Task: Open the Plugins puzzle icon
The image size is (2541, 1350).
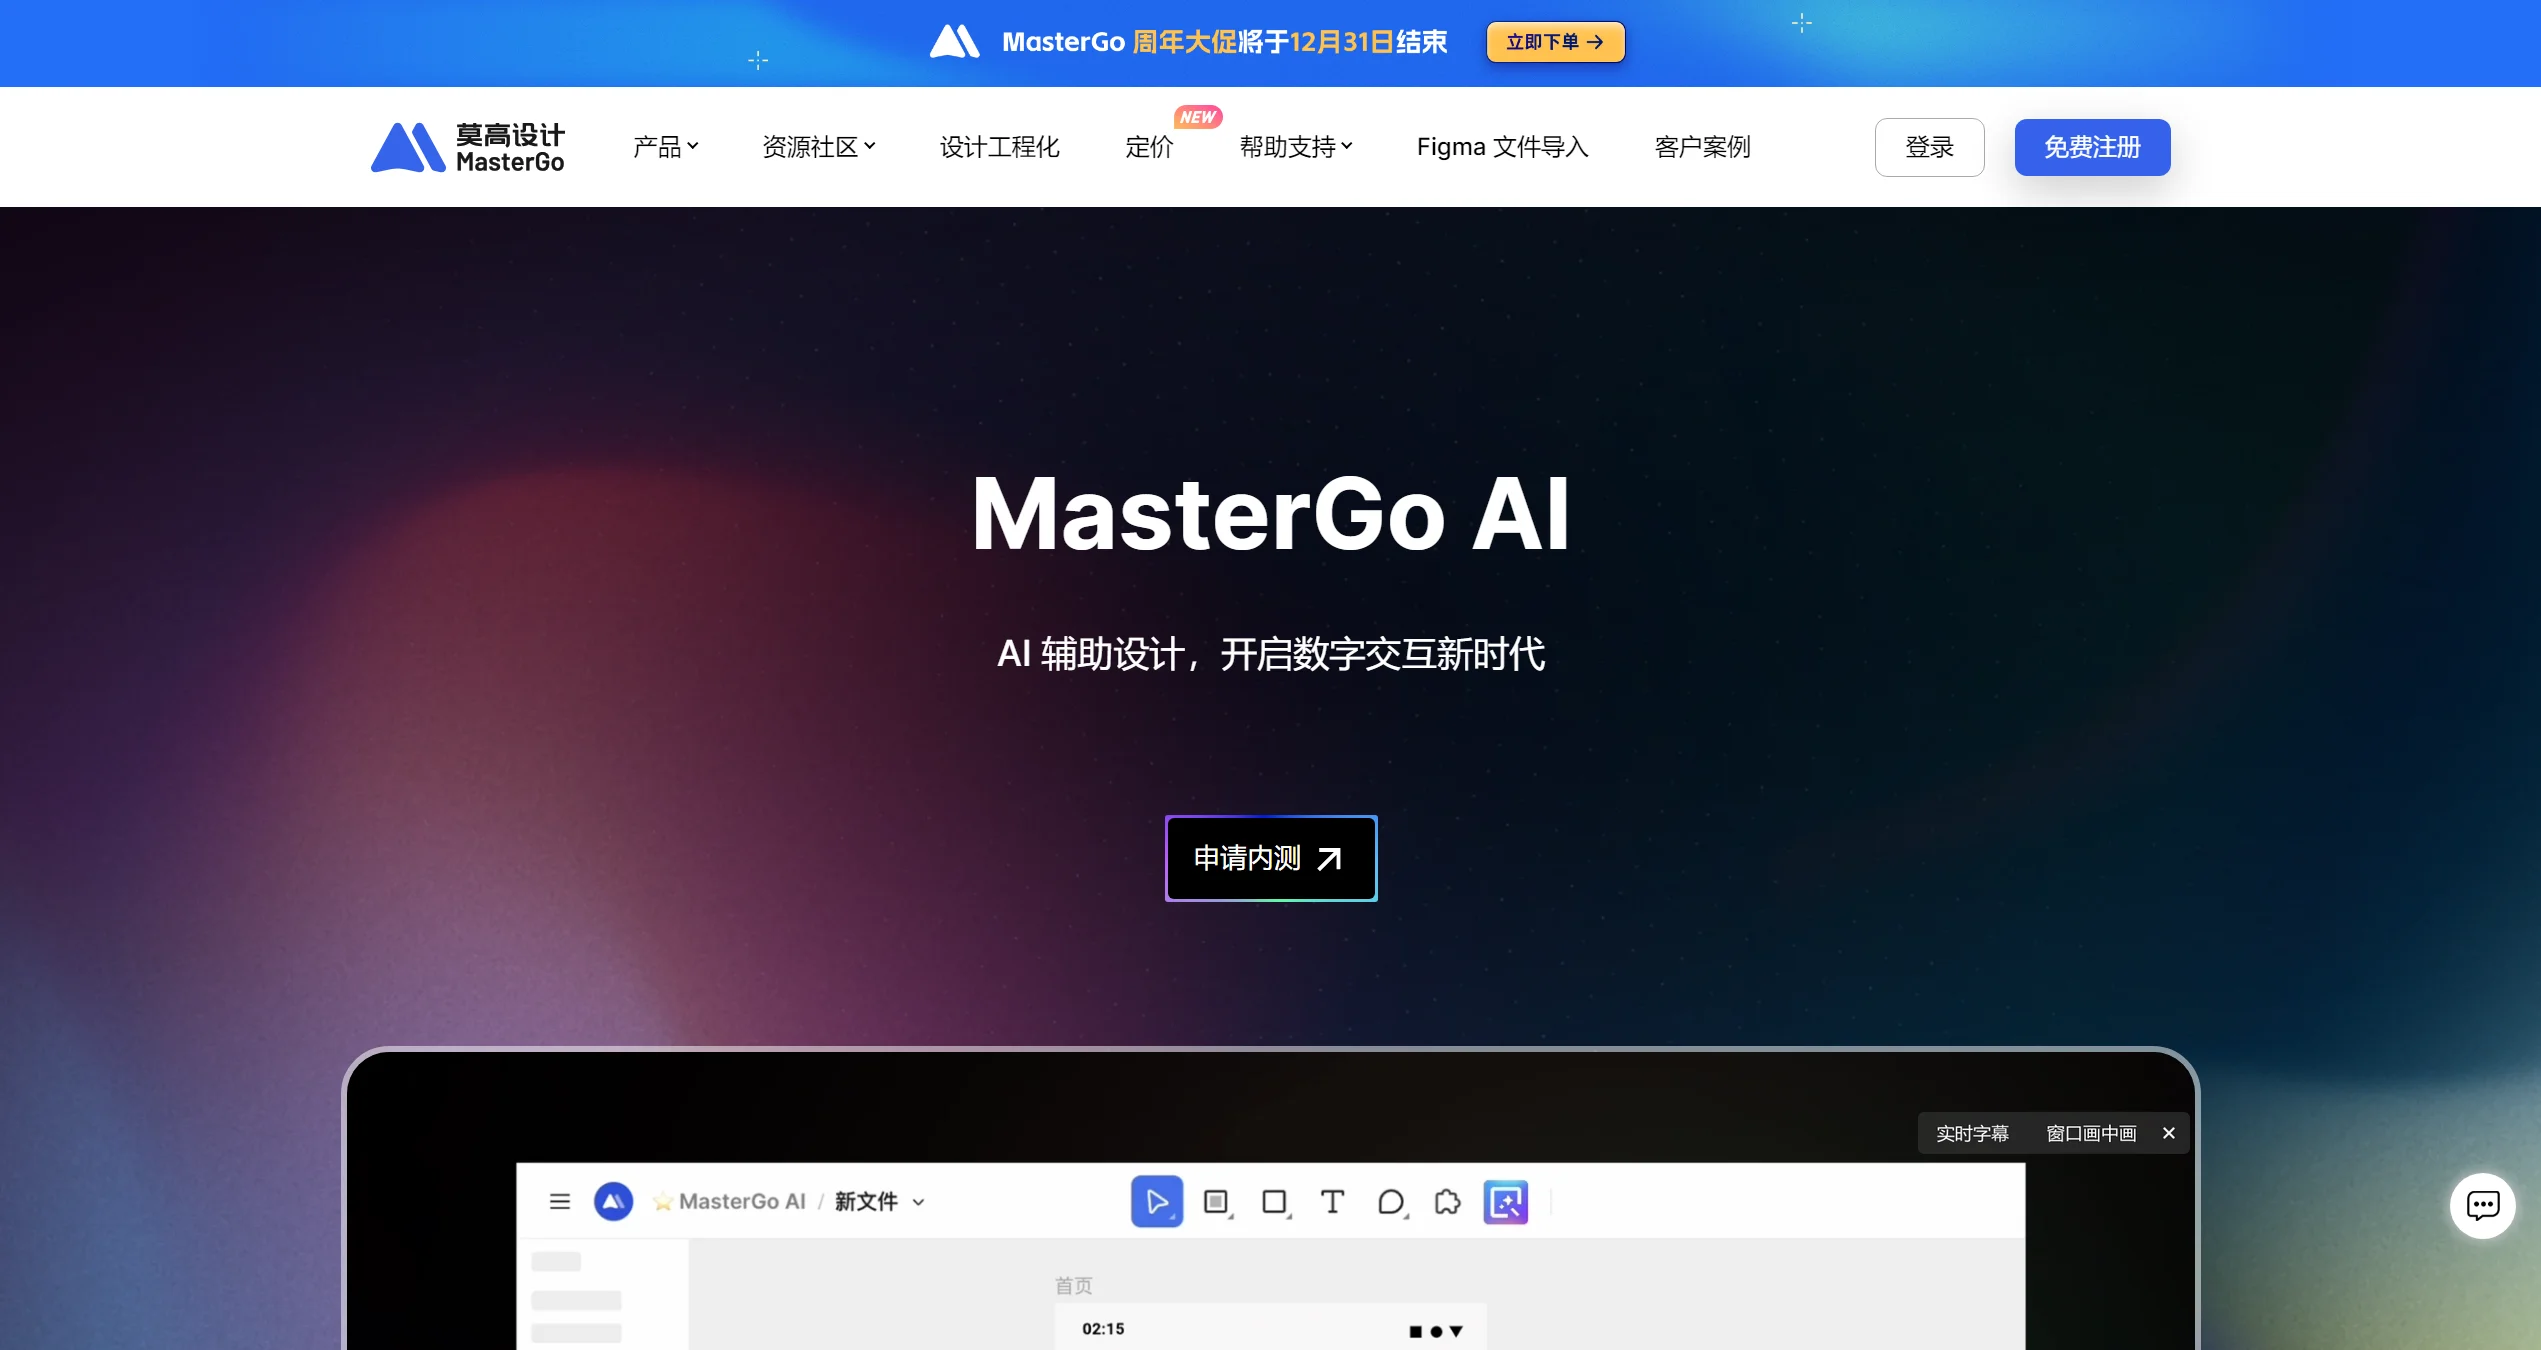Action: (1447, 1201)
